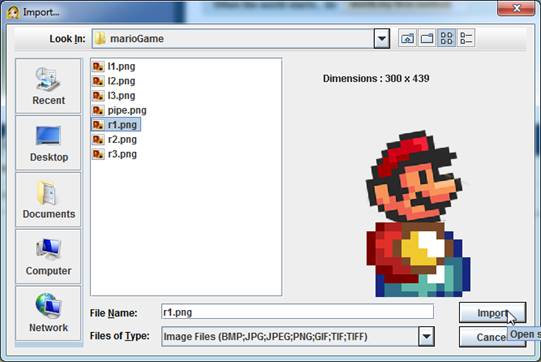541x362 pixels.
Task: Open the Recent shortcut
Action: point(48,86)
